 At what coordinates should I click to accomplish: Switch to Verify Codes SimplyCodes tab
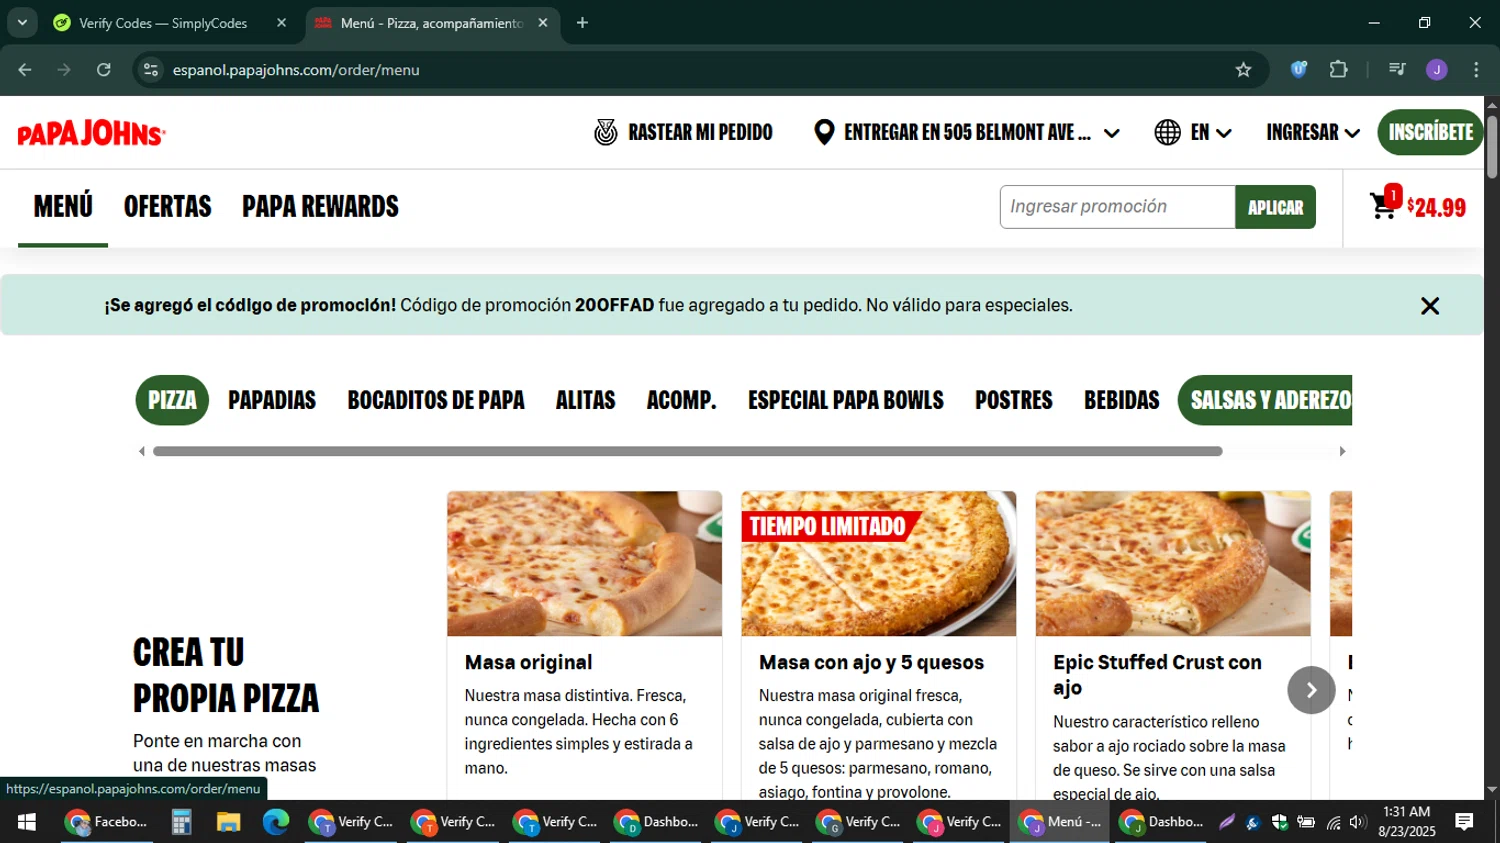point(163,22)
